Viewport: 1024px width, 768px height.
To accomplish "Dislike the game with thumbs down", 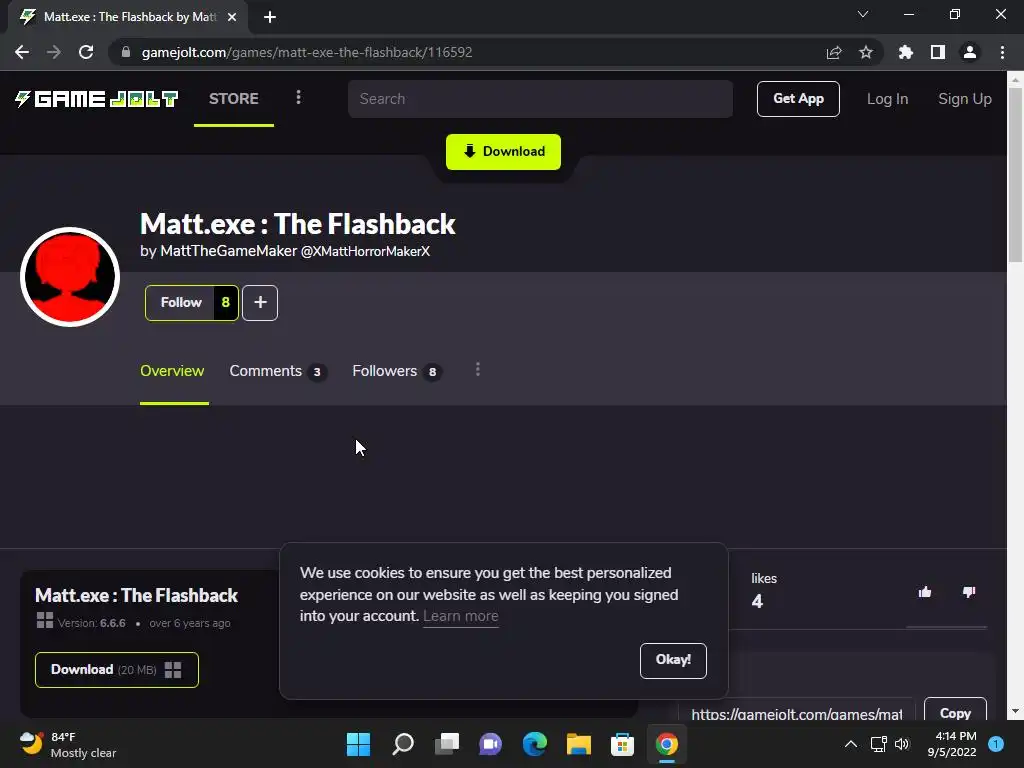I will click(x=969, y=592).
